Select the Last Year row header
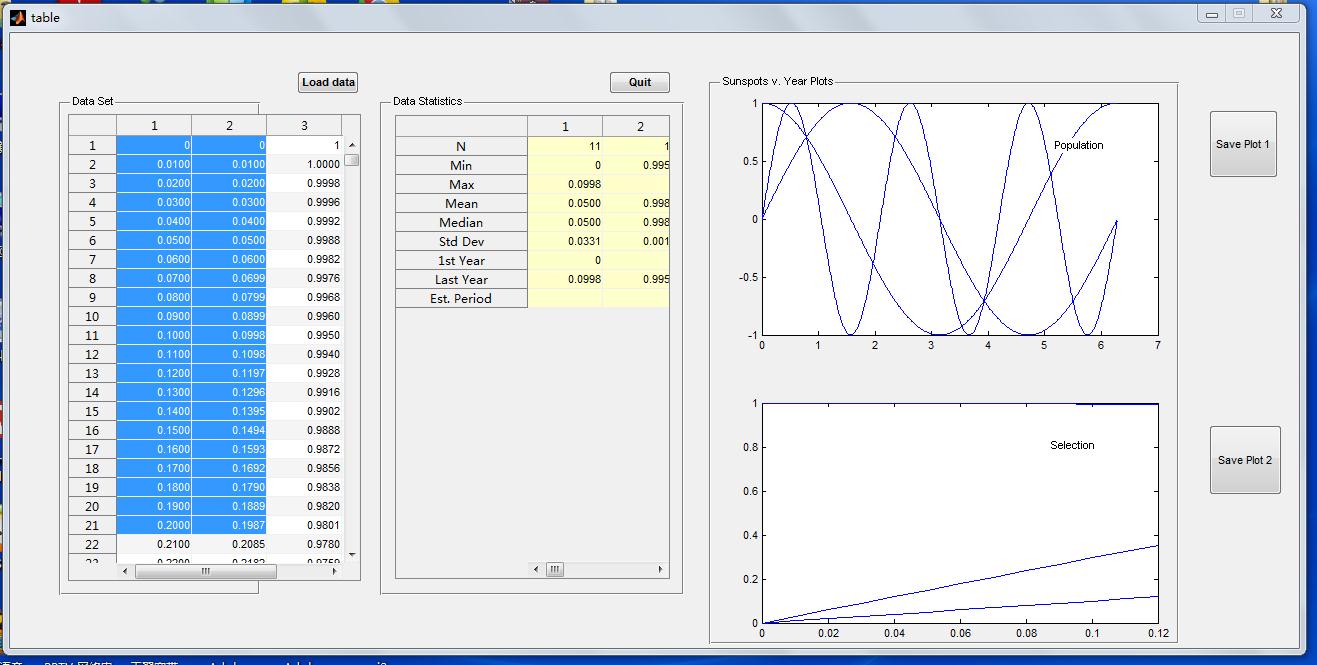Viewport: 1317px width, 665px height. point(461,279)
